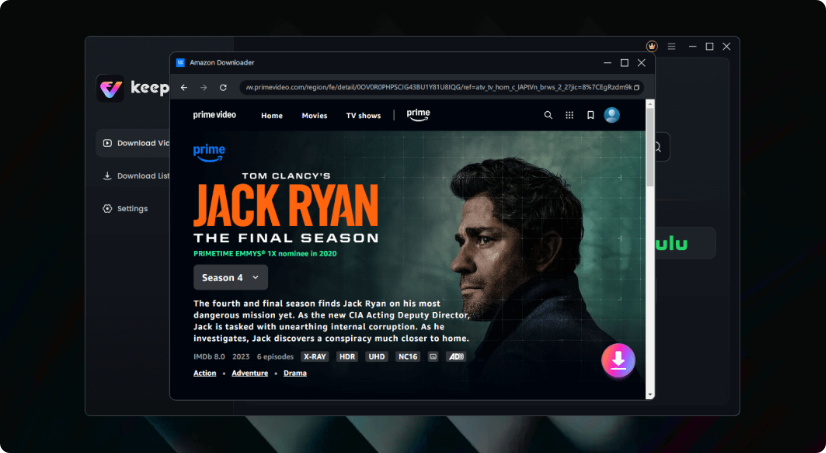The height and width of the screenshot is (453, 826).
Task: Click the '2023' year text
Action: click(241, 357)
